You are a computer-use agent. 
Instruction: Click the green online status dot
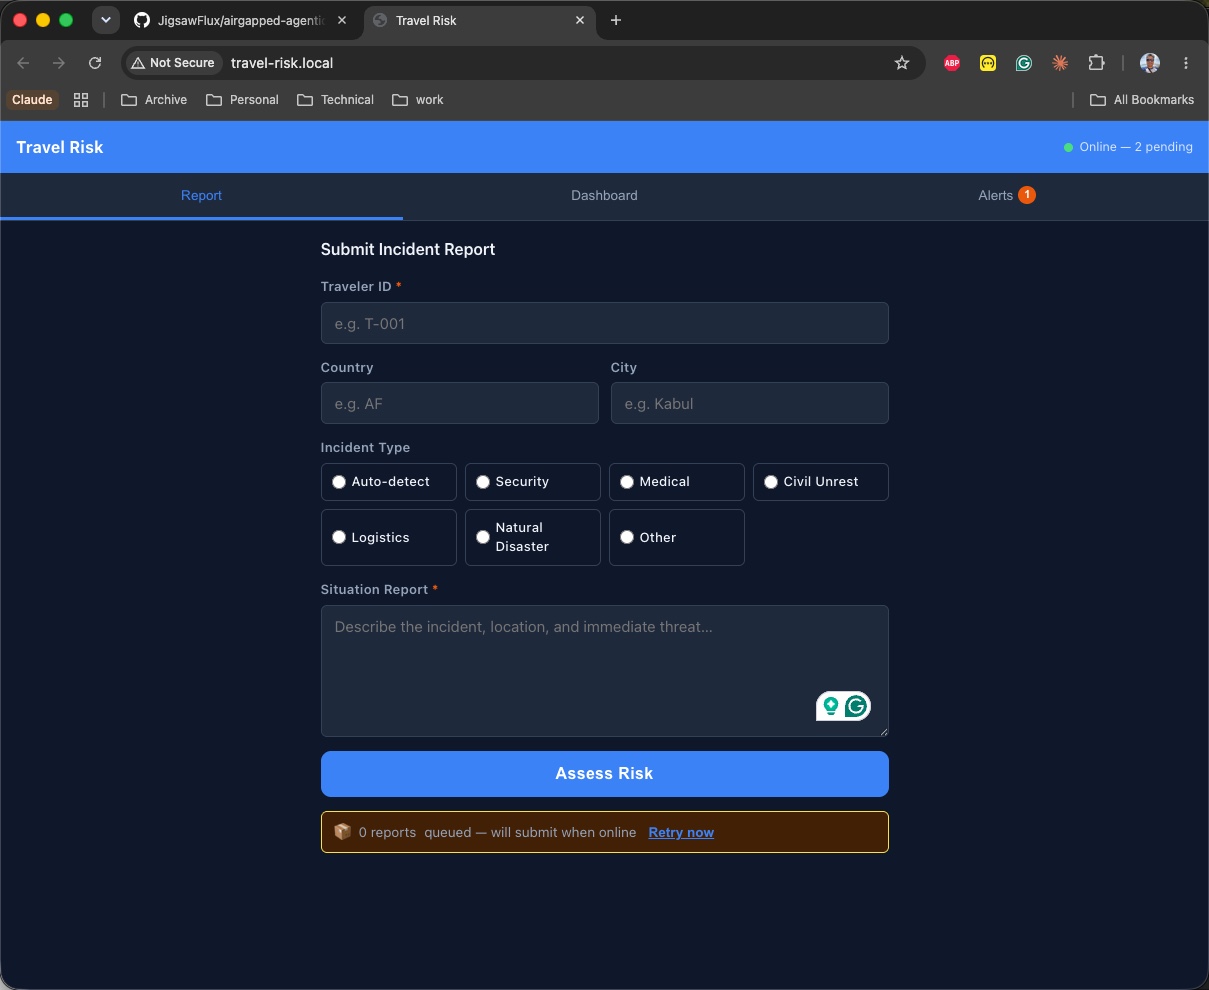(x=1068, y=147)
